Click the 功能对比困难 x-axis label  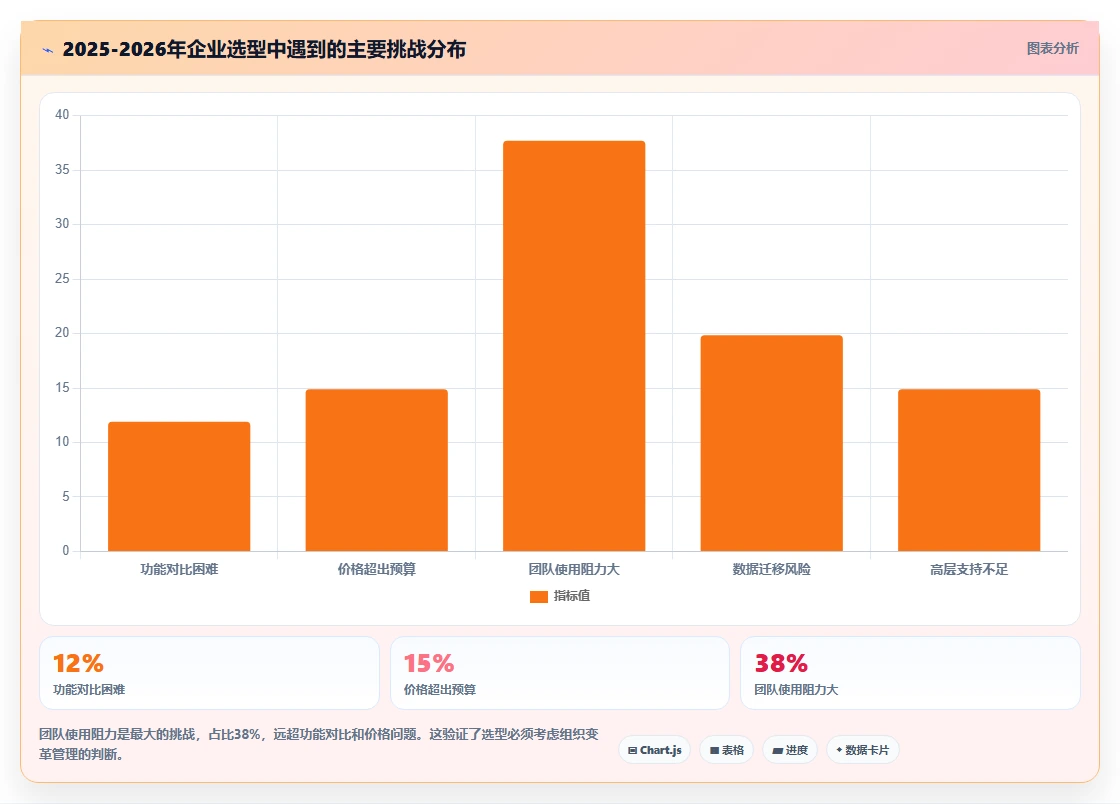pos(179,569)
